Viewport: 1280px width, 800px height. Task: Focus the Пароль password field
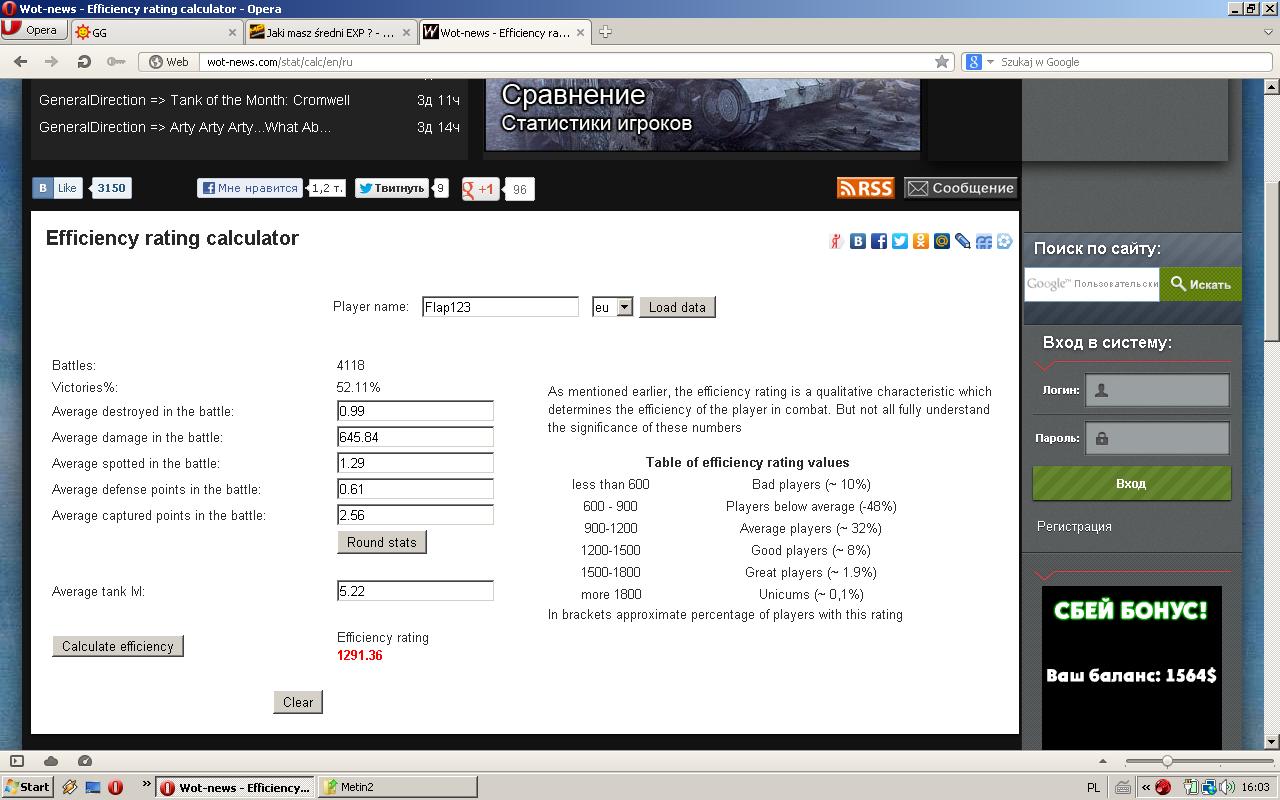click(1158, 438)
